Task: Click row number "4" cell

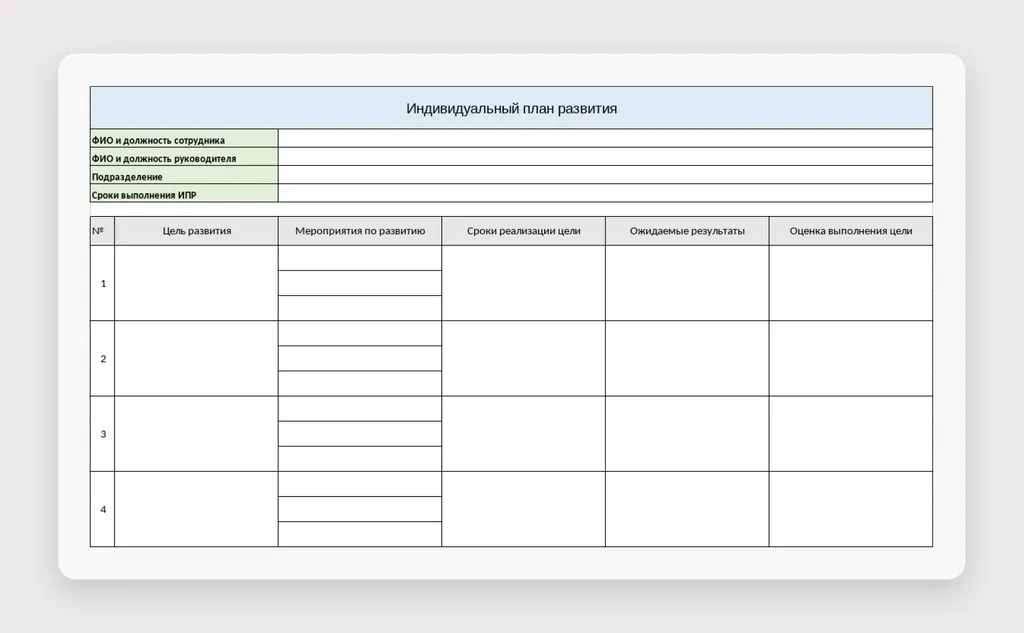Action: (x=103, y=509)
